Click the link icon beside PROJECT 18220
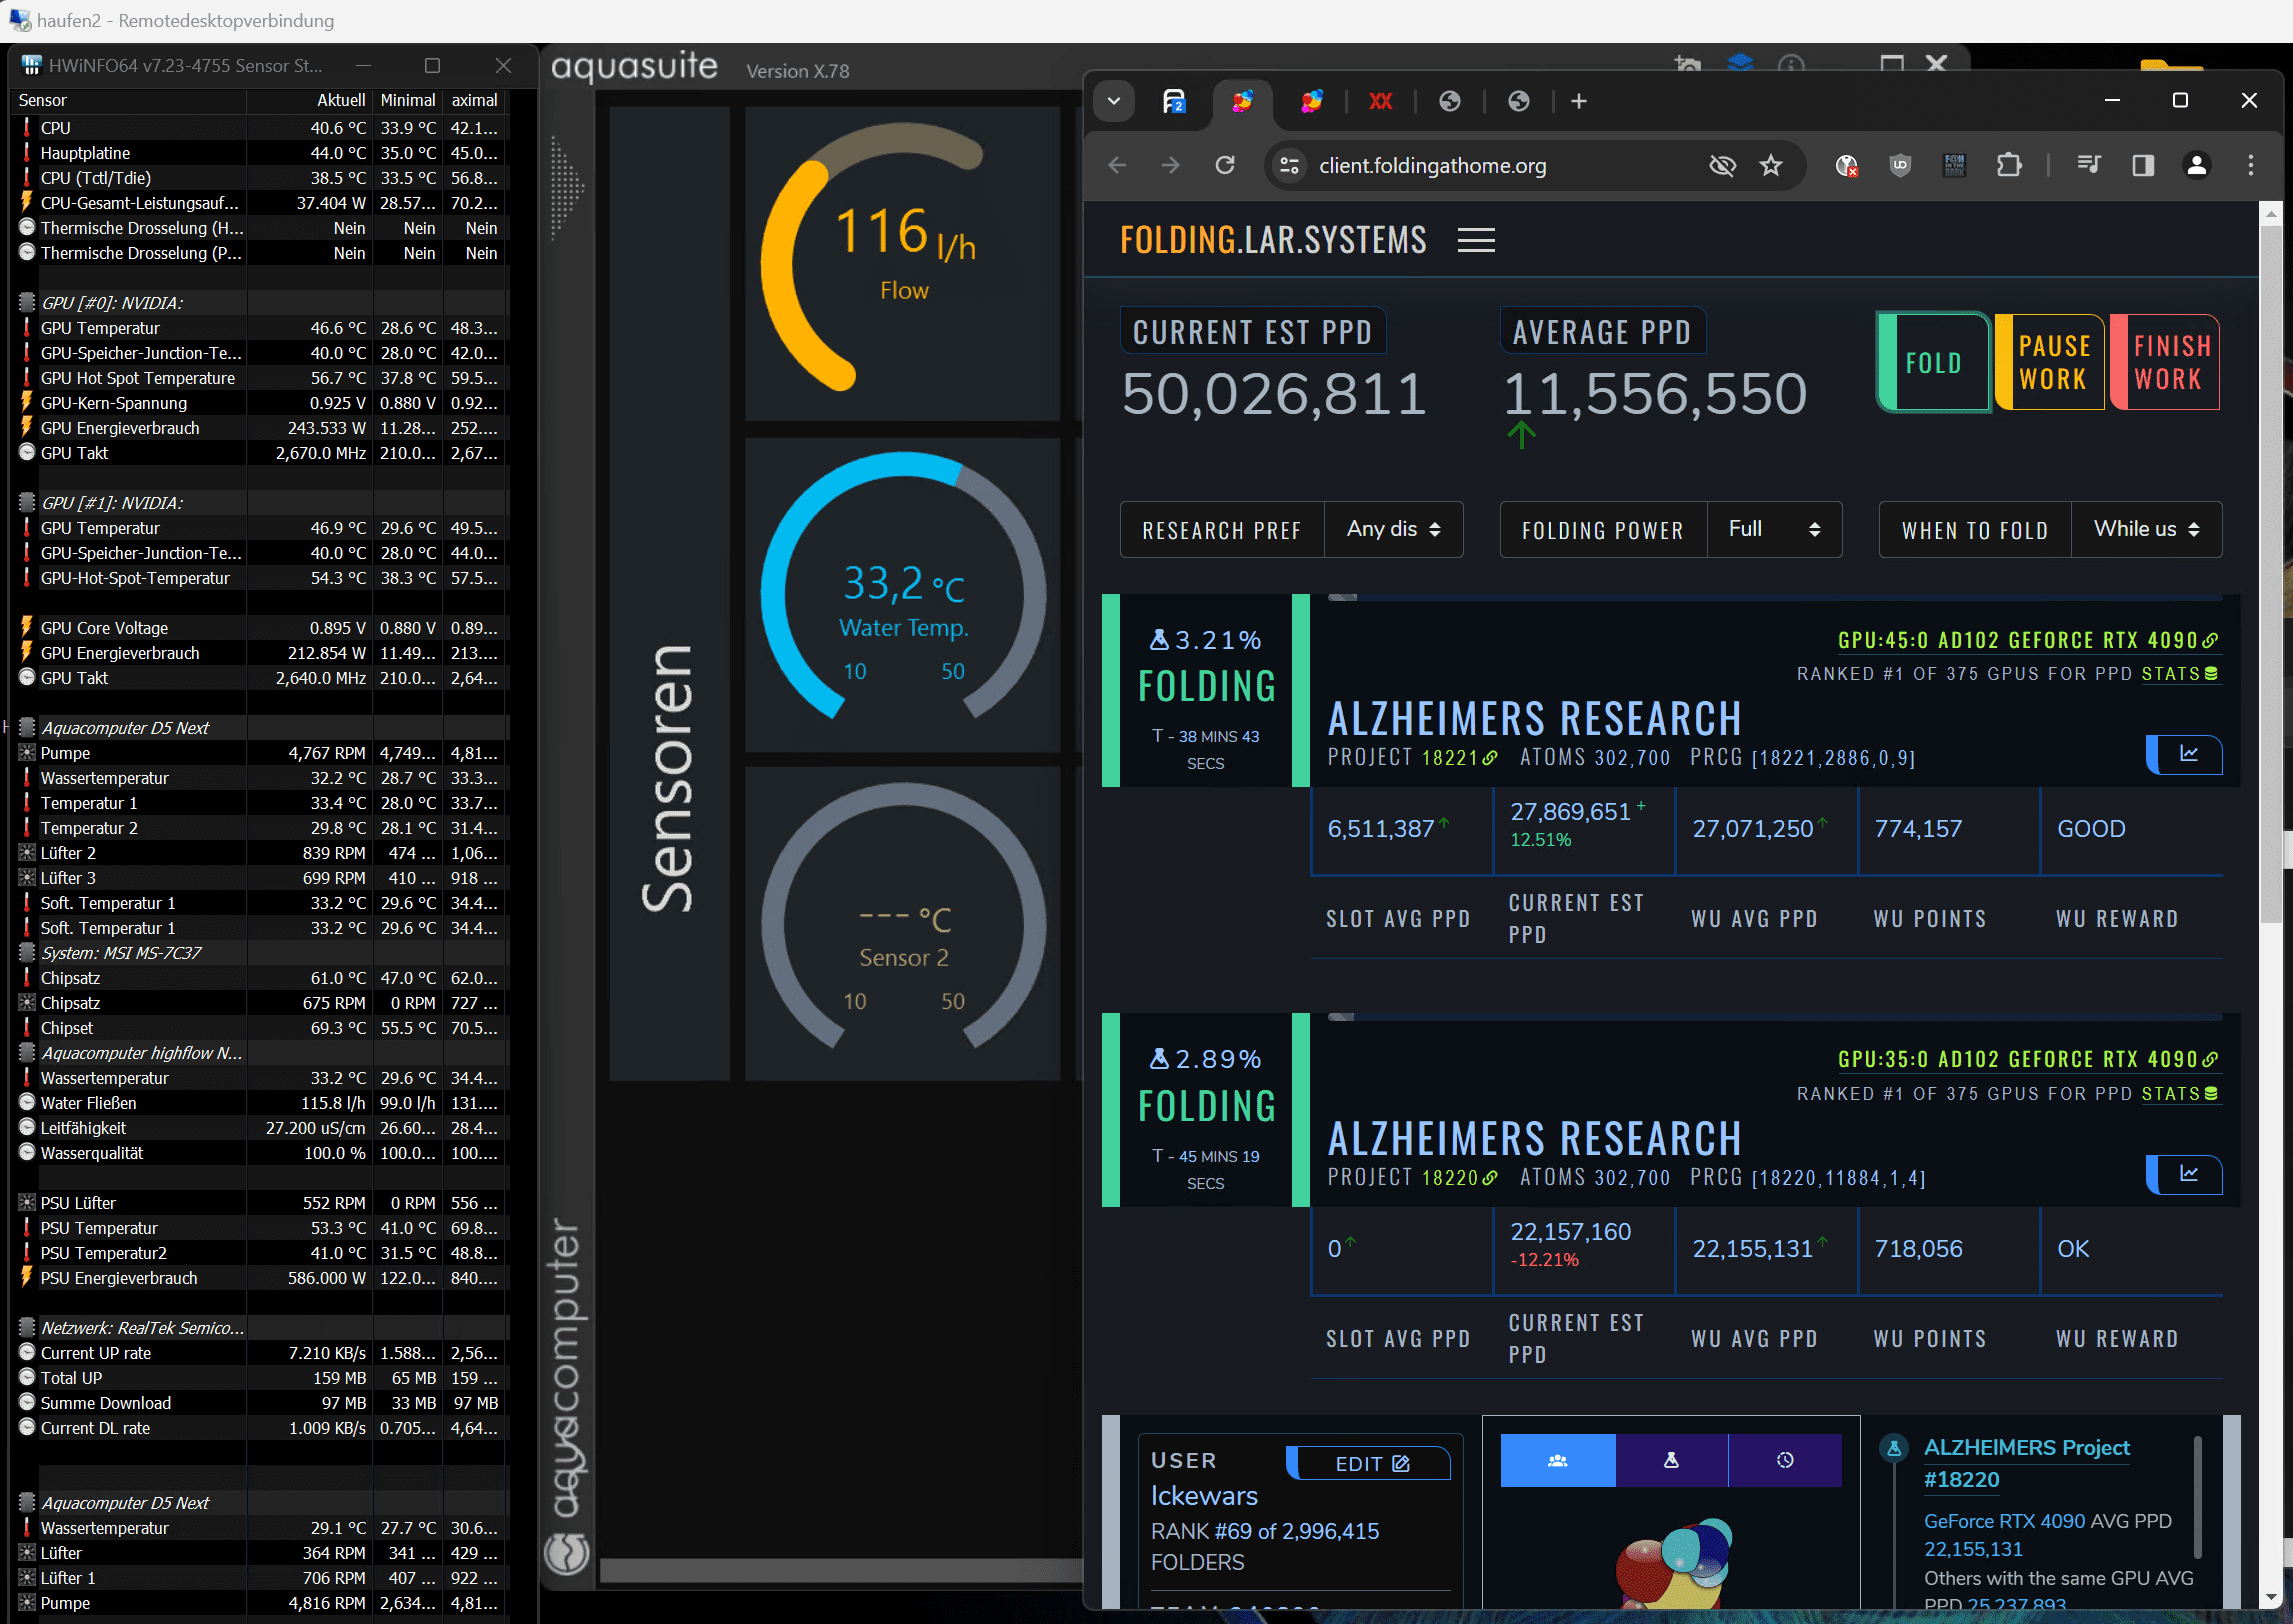2293x1624 pixels. 1490,1178
